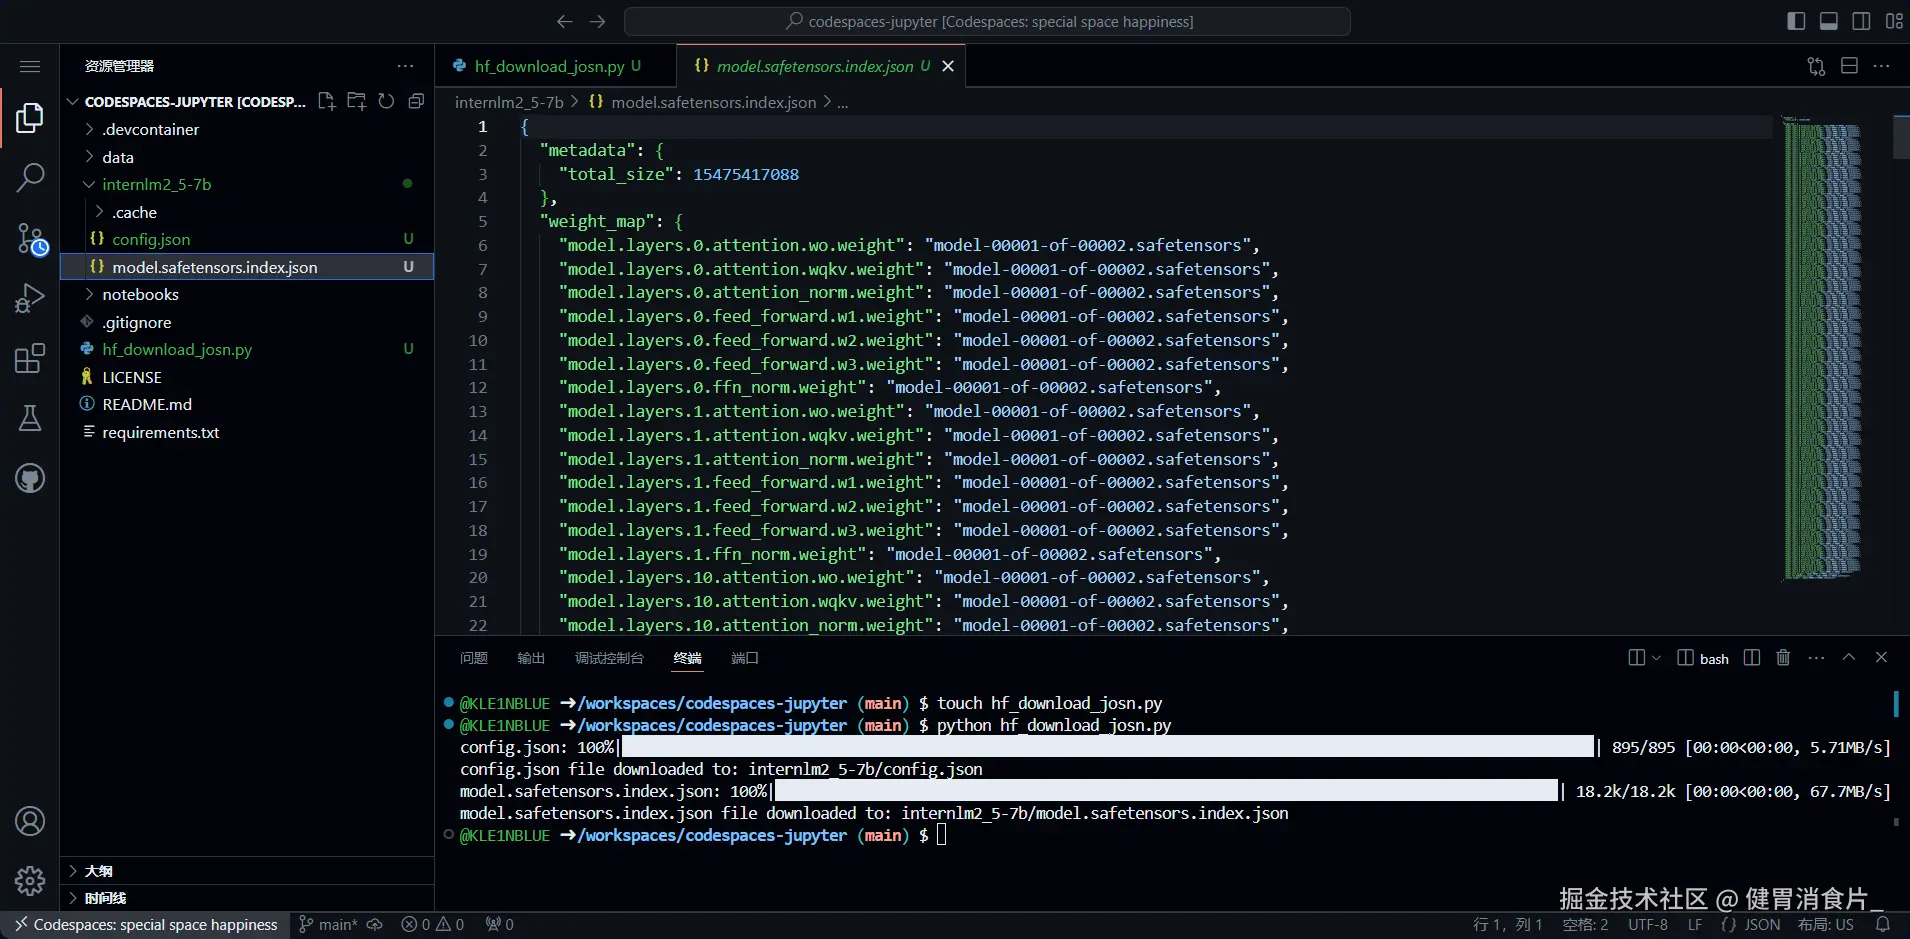Image resolution: width=1910 pixels, height=939 pixels.
Task: Expand the .devcontainer folder
Action: pos(150,129)
